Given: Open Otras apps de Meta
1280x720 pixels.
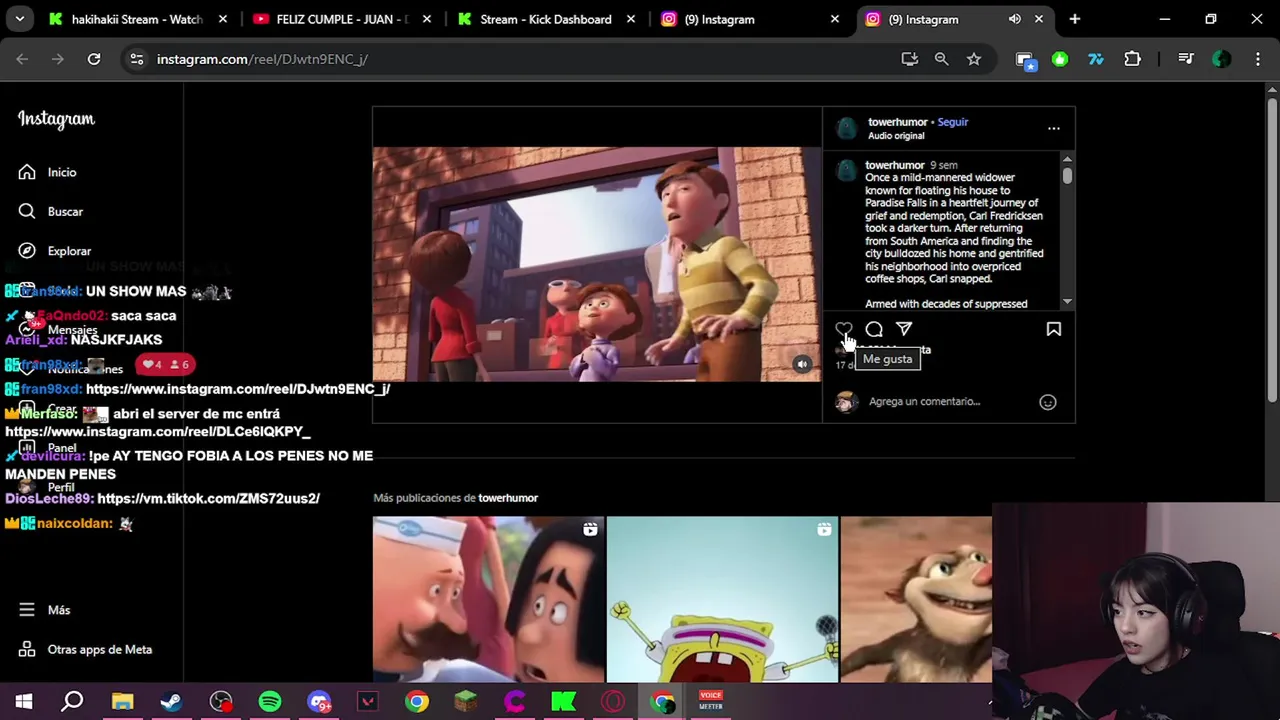Looking at the screenshot, I should point(85,650).
